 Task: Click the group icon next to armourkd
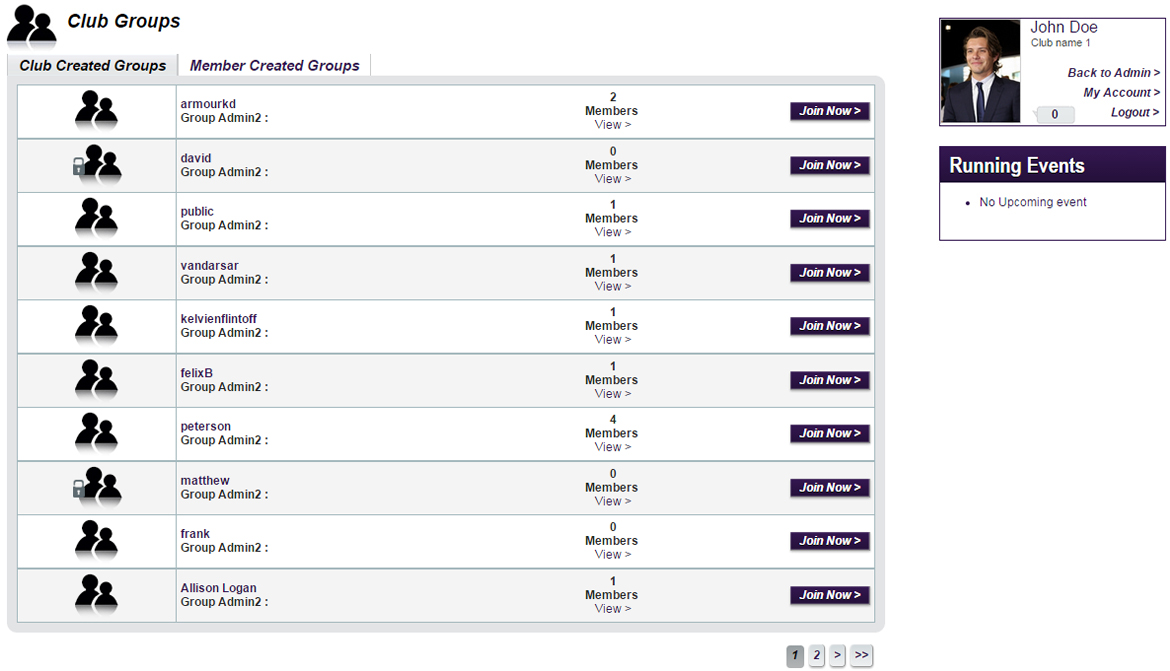(95, 110)
